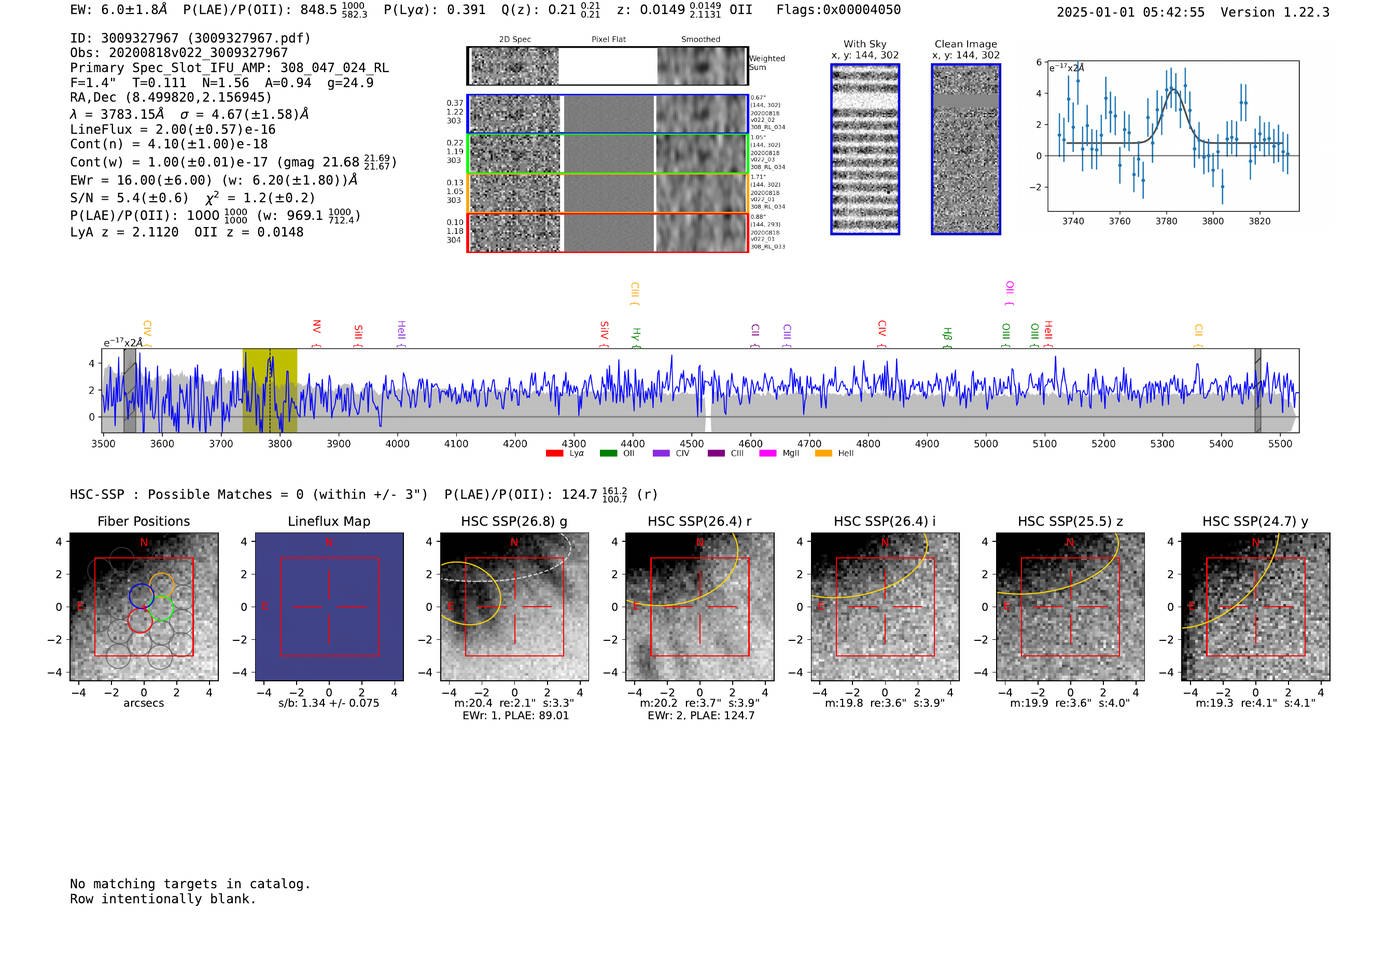Select the orange fiber circle in Fiber Positions

(x=162, y=585)
